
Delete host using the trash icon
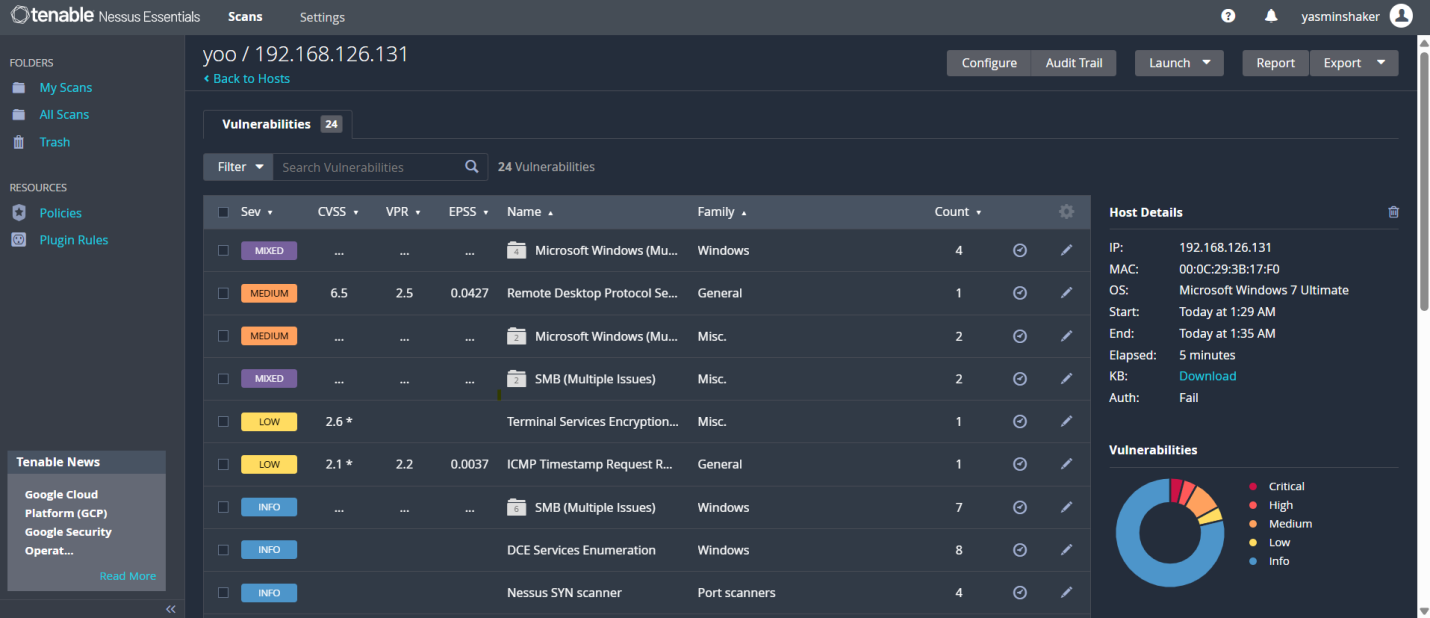coord(1394,212)
